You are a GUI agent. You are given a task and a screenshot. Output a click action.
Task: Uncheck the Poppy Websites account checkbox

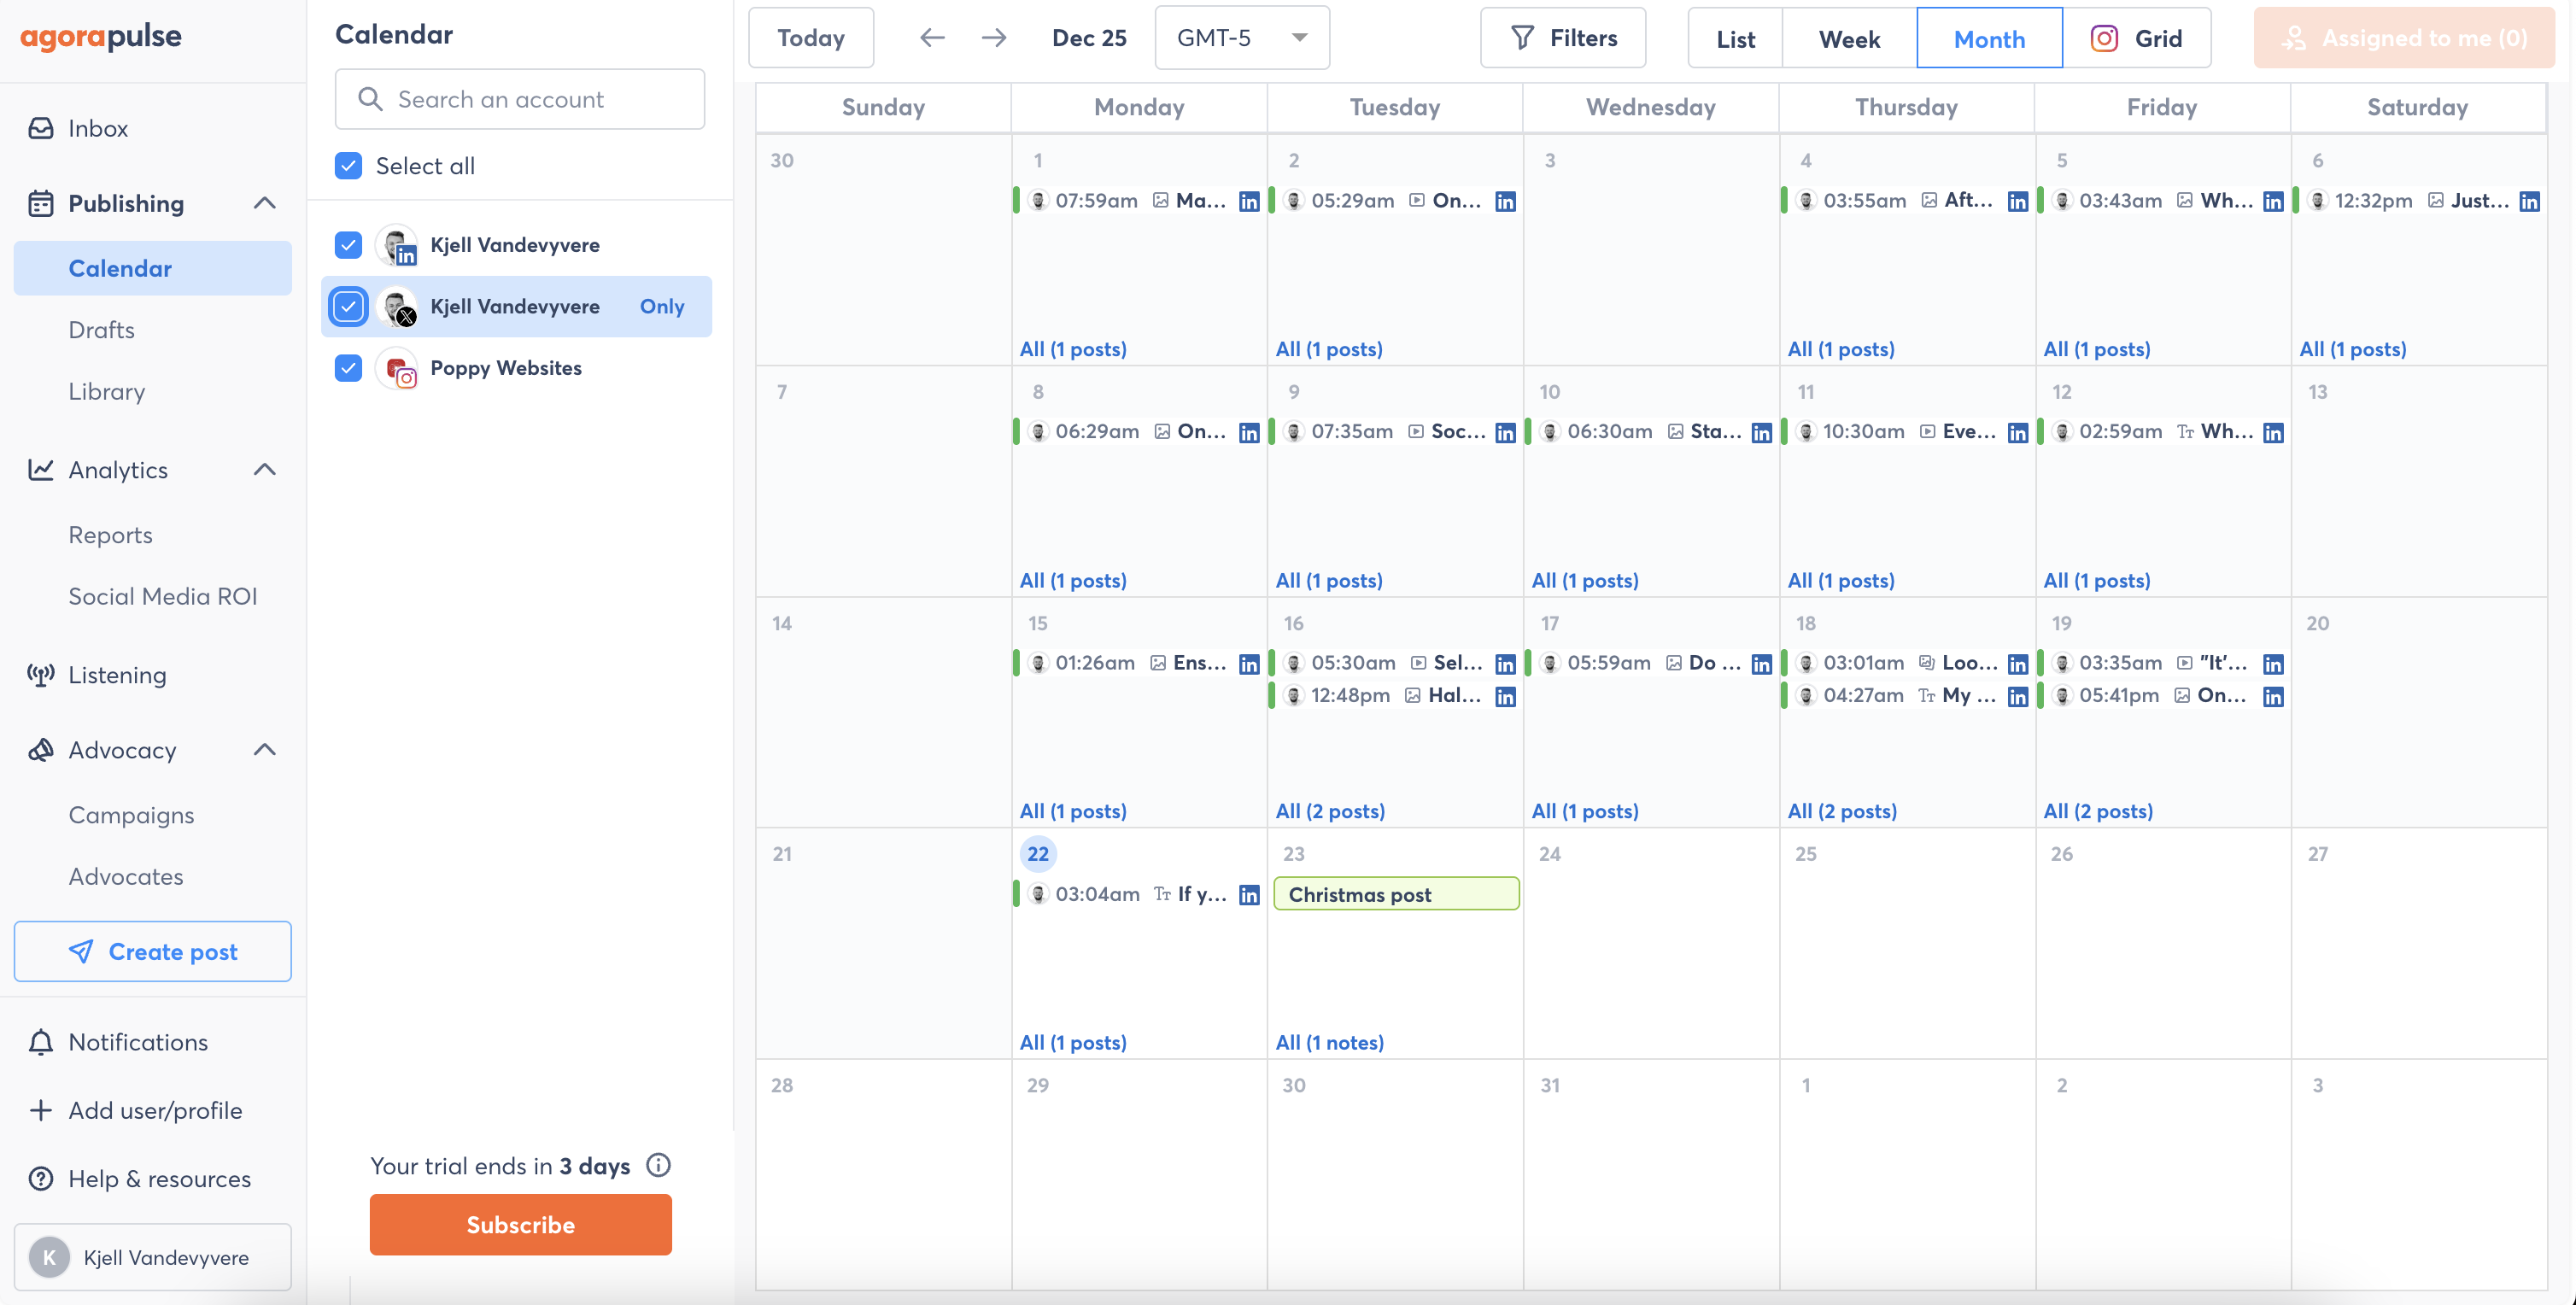[x=348, y=368]
